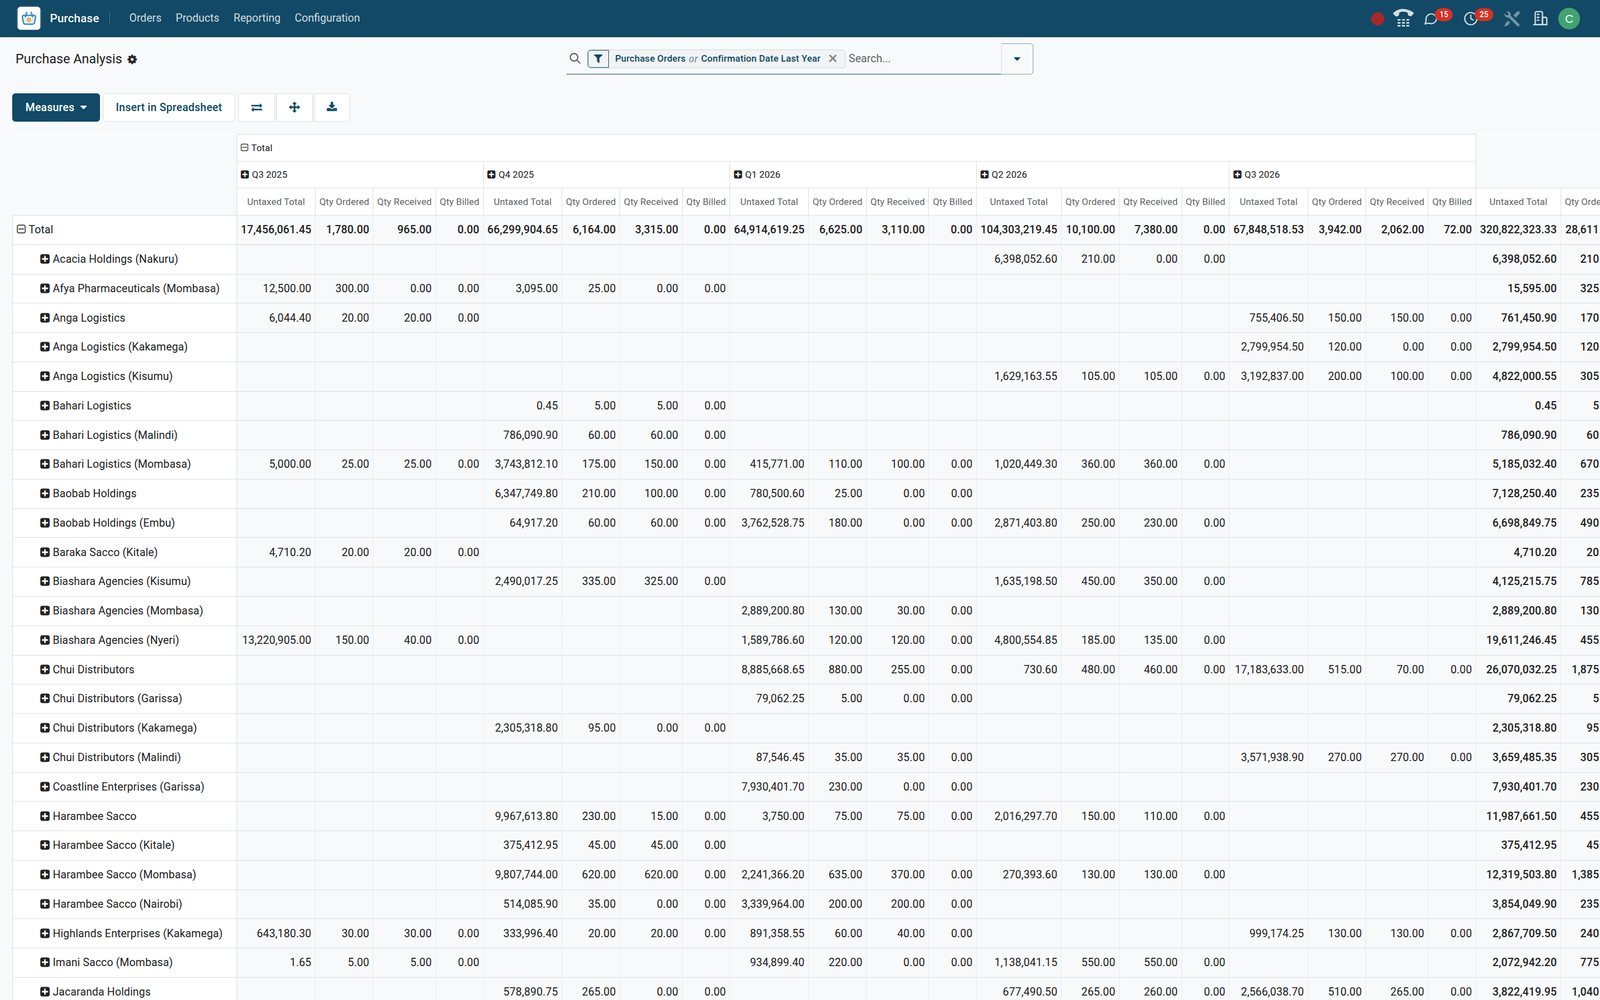Download the pivot as xlsx
The width and height of the screenshot is (1600, 1000).
pyautogui.click(x=331, y=107)
